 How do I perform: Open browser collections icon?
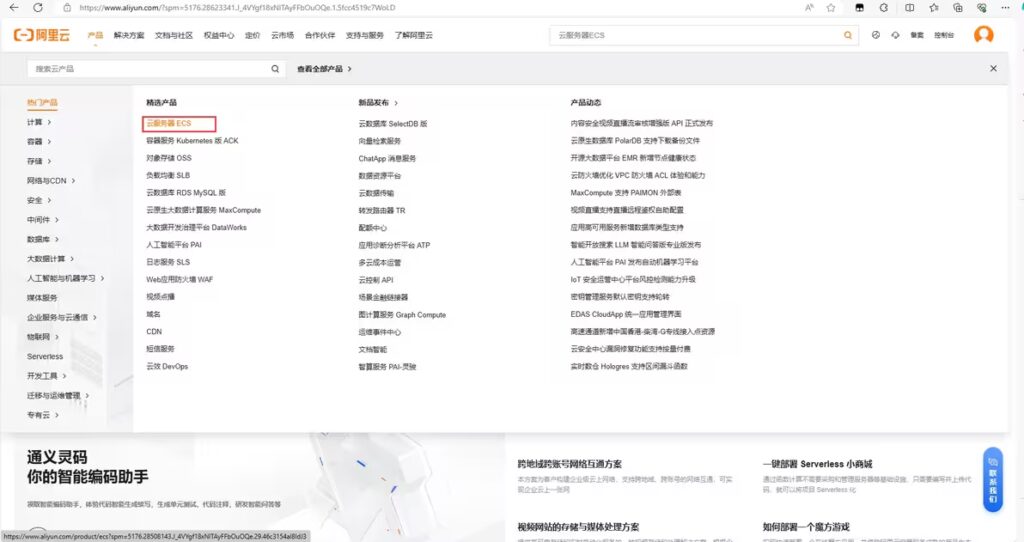coord(958,8)
